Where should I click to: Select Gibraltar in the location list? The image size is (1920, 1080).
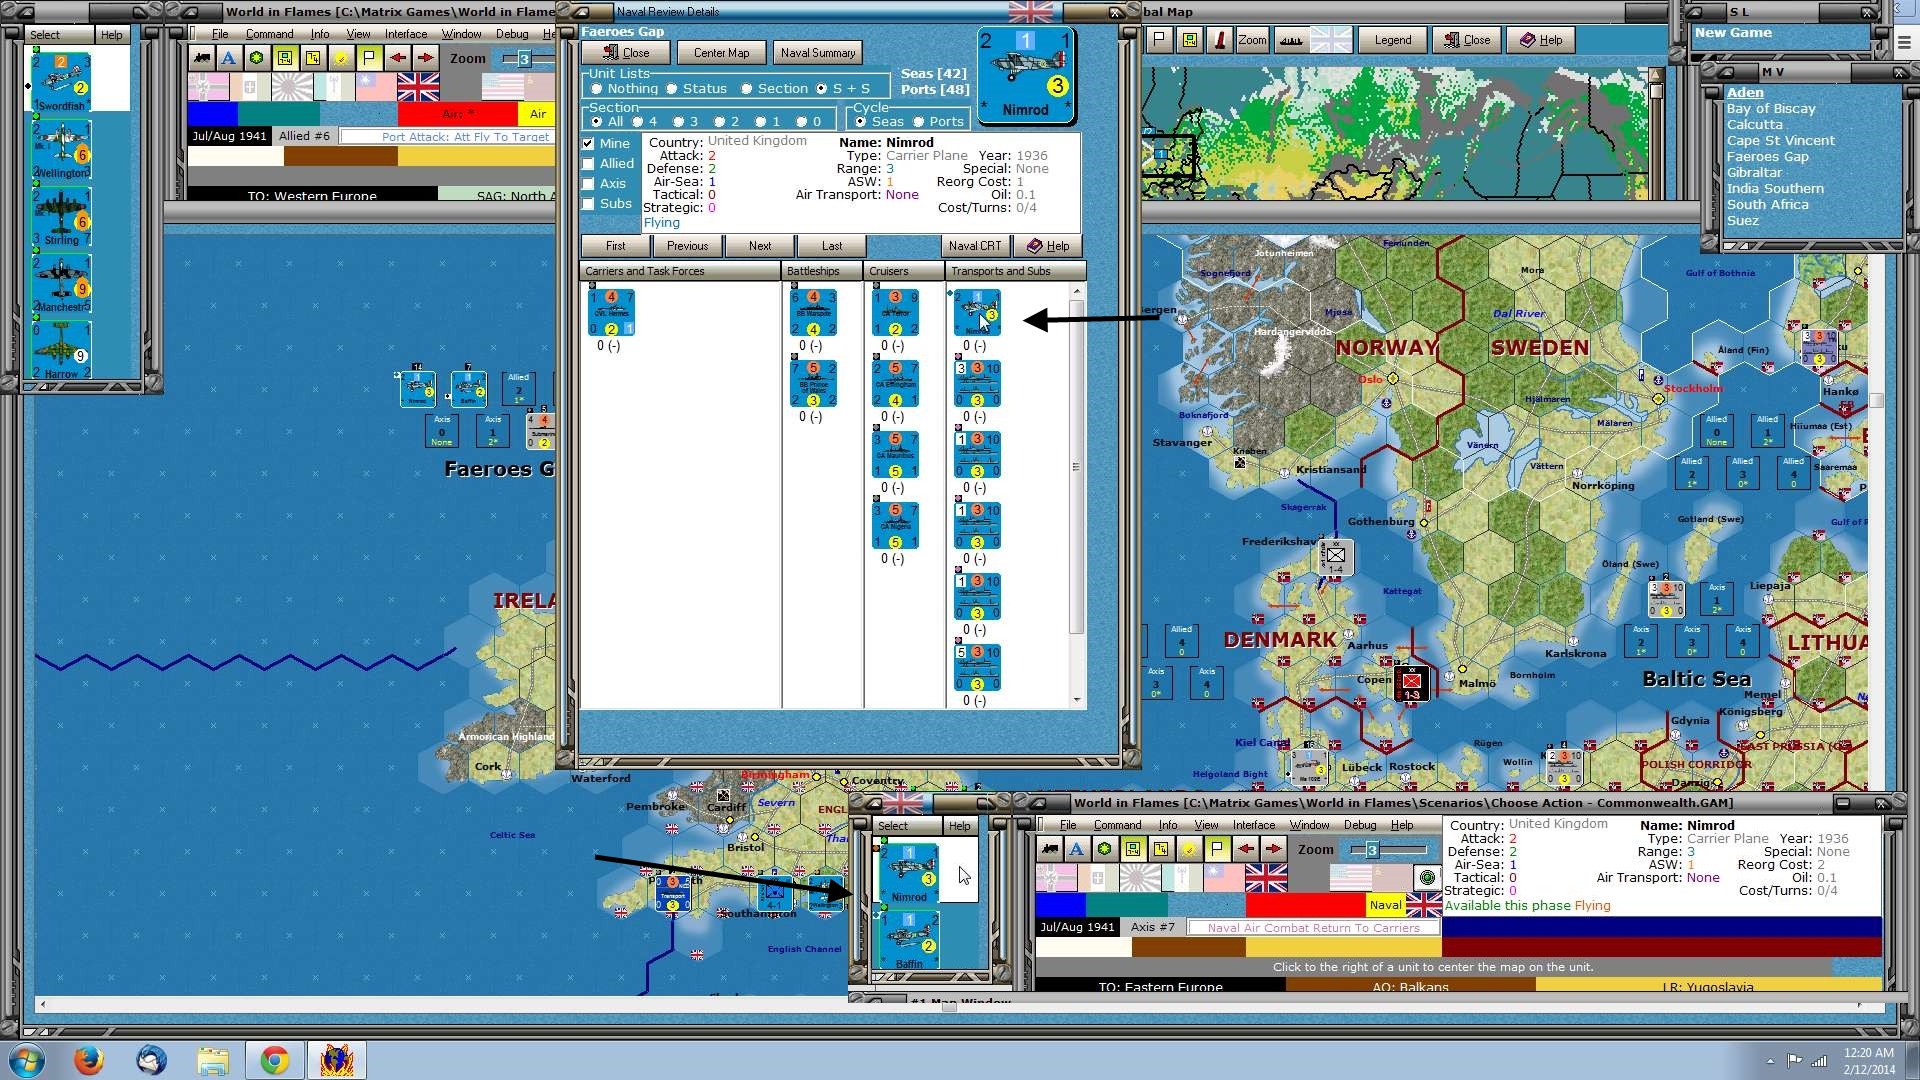[1754, 173]
